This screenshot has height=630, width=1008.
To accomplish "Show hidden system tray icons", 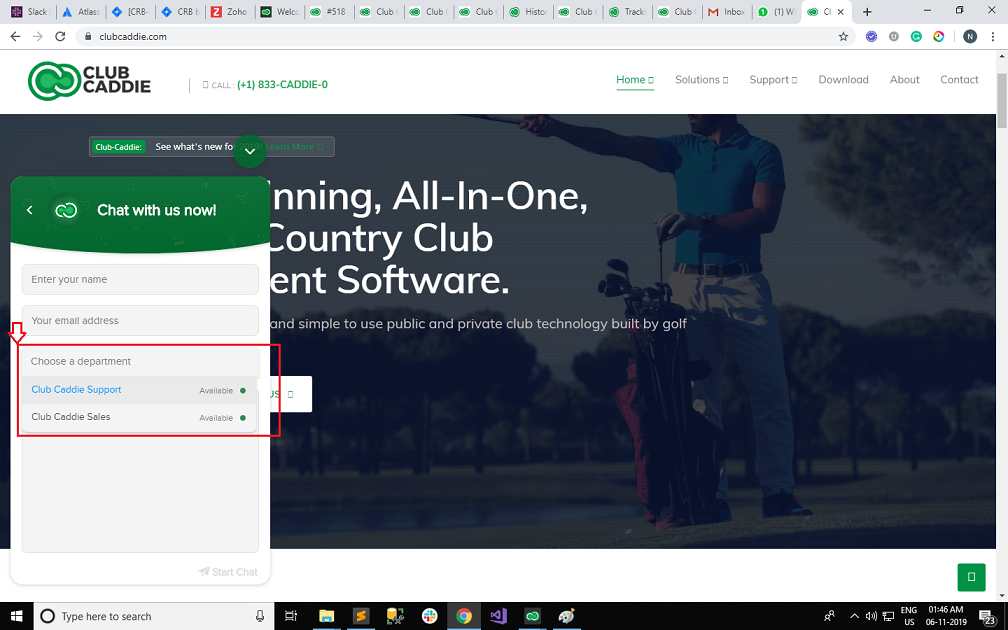I will point(854,616).
